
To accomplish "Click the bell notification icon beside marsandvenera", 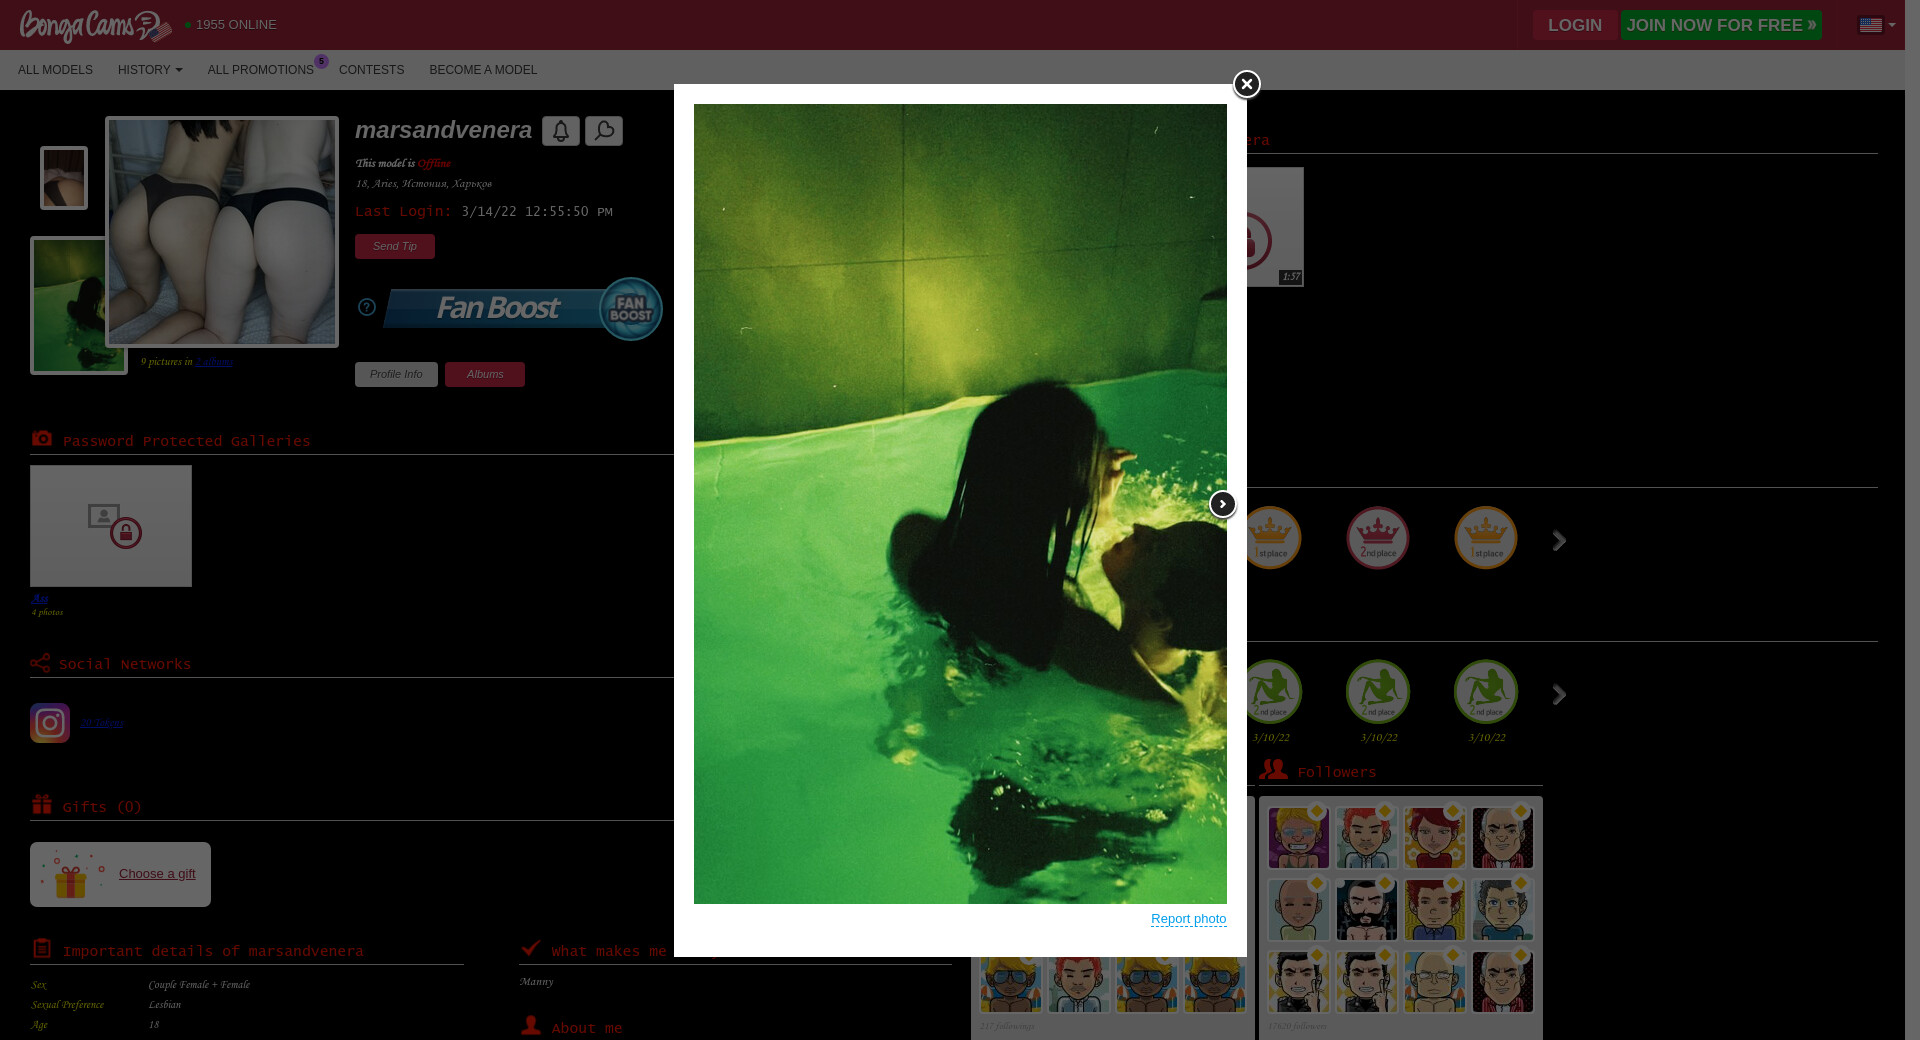I will pos(561,131).
